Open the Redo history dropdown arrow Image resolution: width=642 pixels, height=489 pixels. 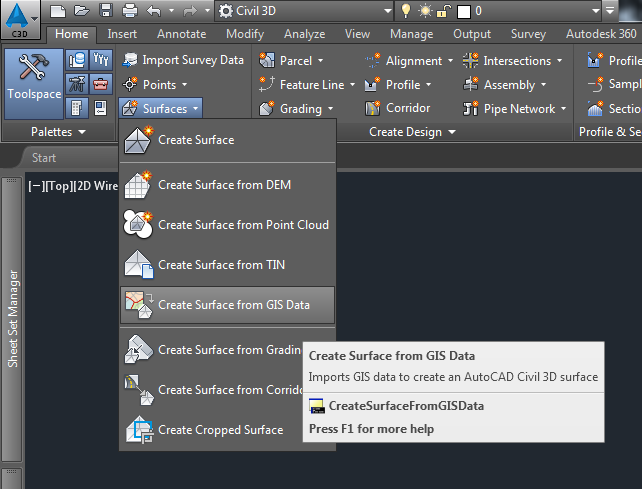208,11
